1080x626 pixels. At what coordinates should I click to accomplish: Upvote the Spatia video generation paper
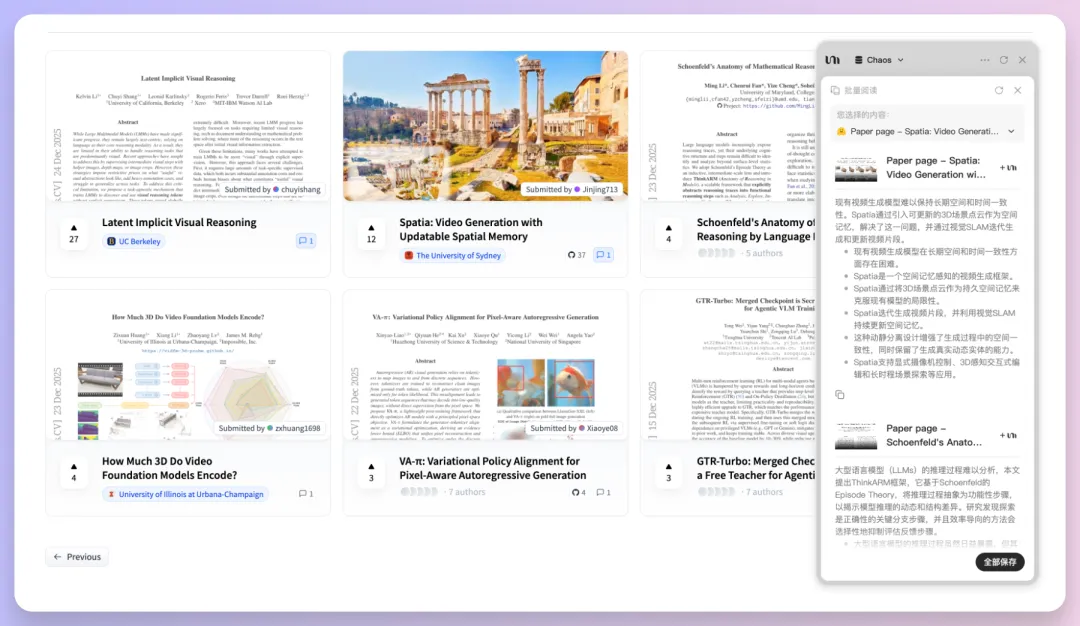[372, 233]
